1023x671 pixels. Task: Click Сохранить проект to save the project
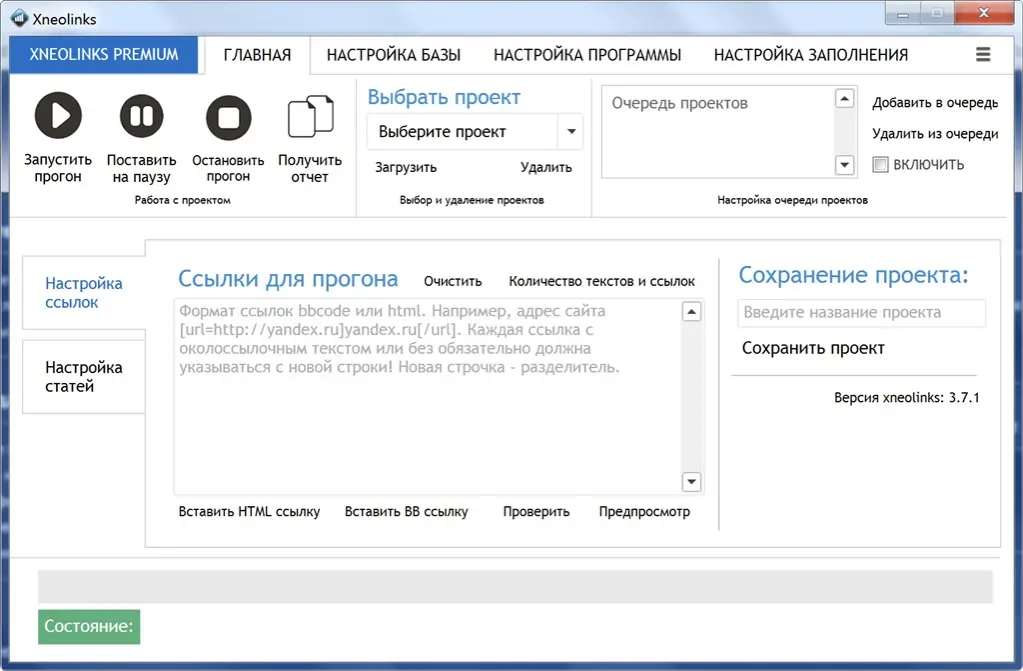pos(811,348)
